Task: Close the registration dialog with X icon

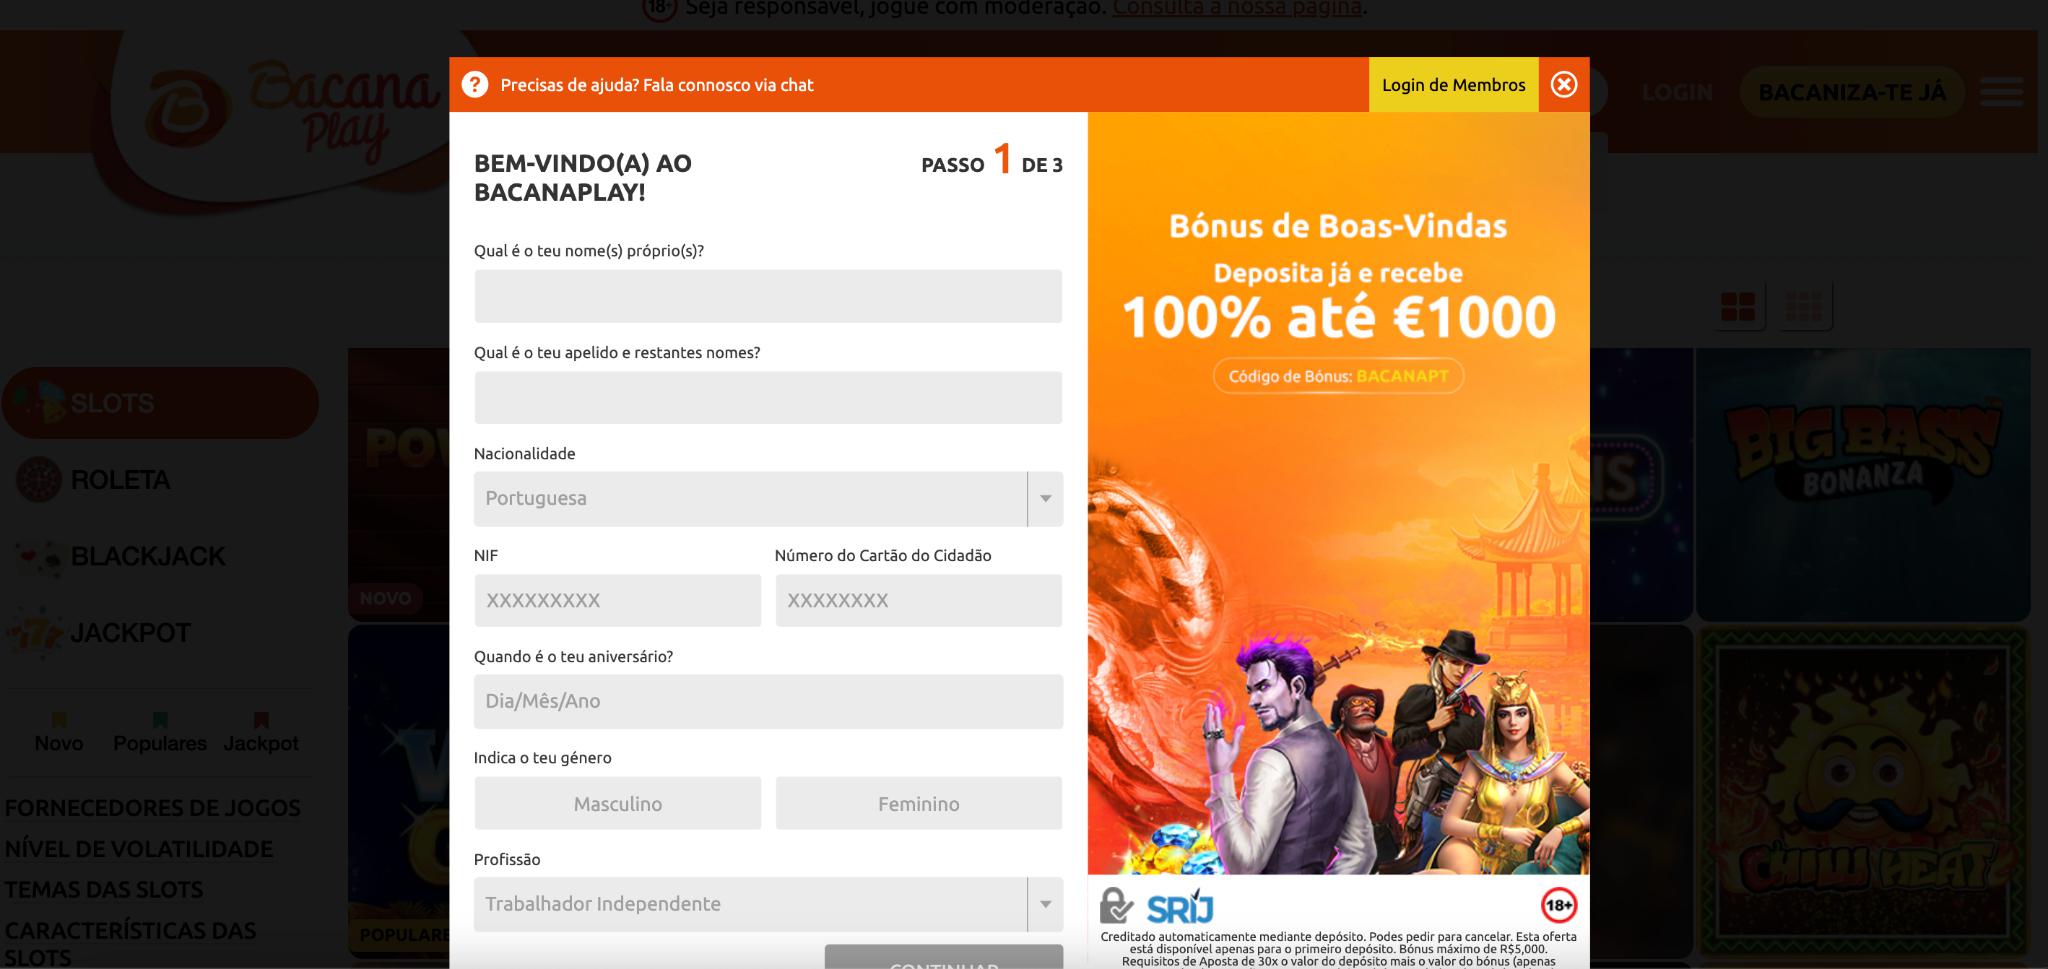Action: tap(1564, 85)
